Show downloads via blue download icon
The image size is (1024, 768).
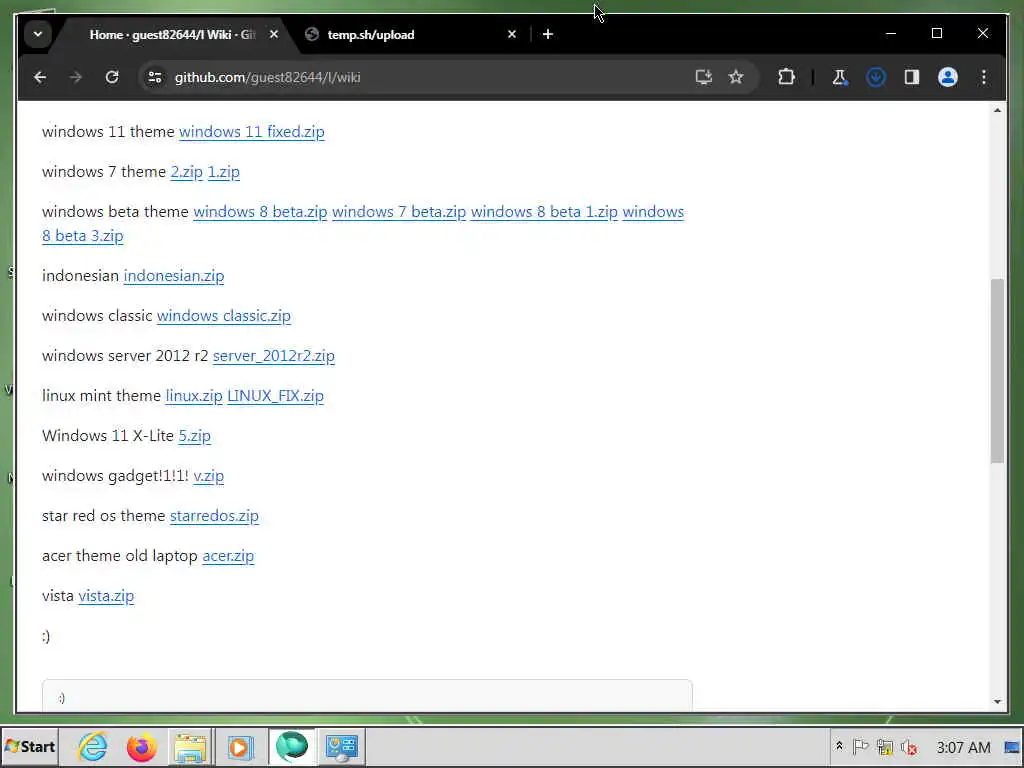click(x=876, y=77)
